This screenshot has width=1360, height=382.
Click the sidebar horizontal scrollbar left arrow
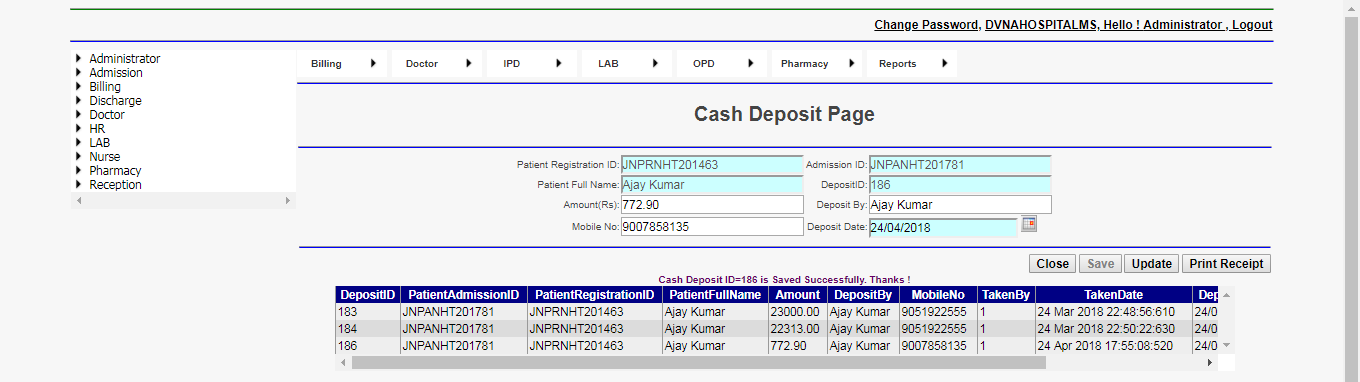coord(78,201)
